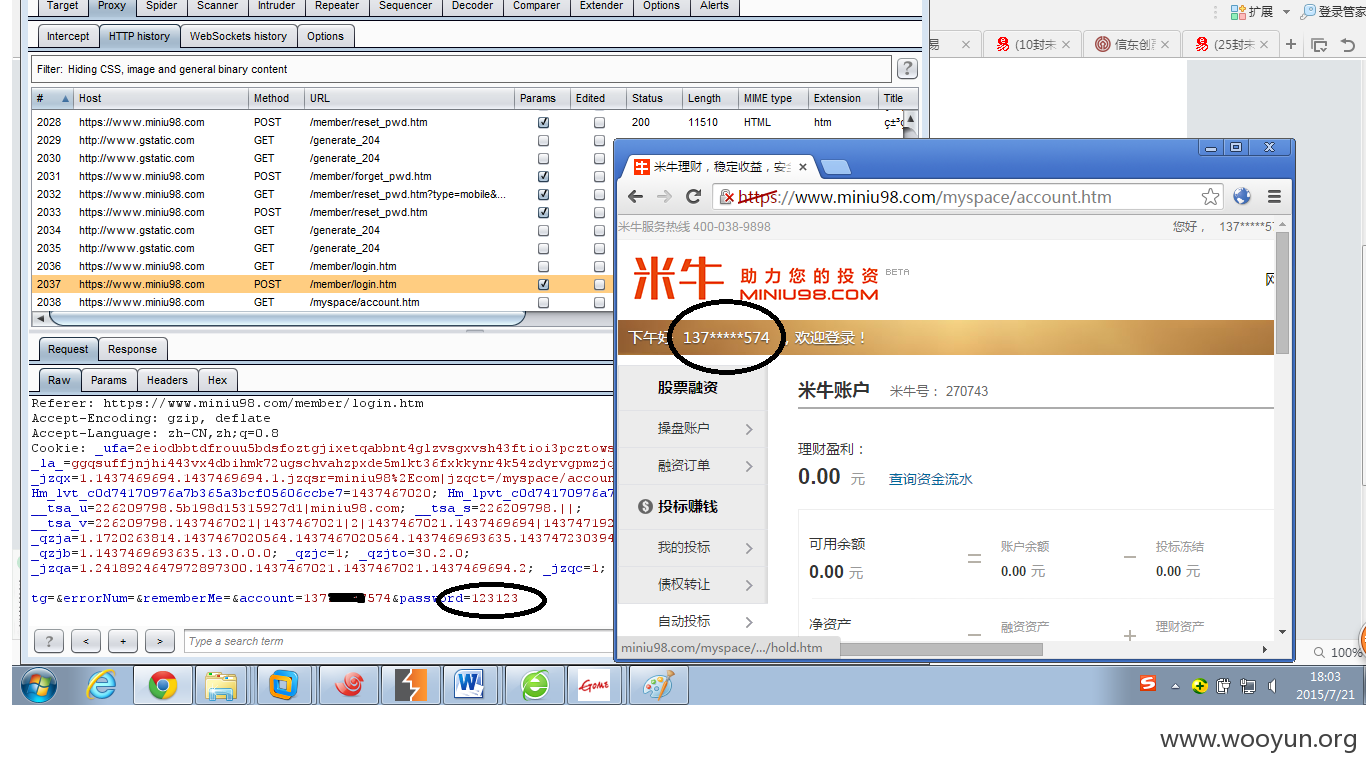Switch to the Response tab

(132, 349)
